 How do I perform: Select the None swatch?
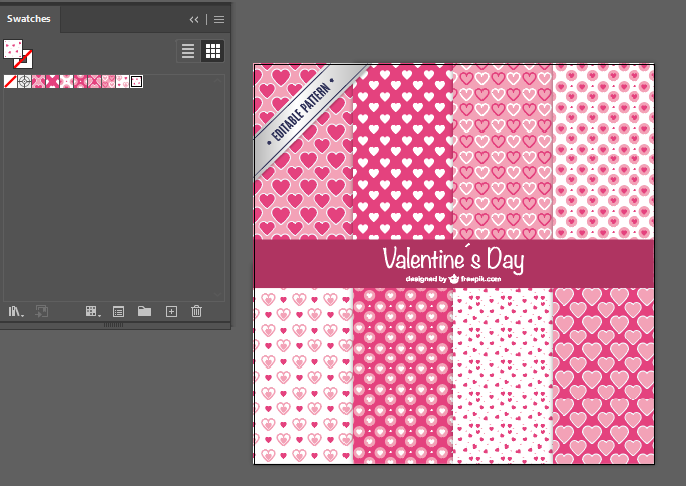tap(10, 81)
